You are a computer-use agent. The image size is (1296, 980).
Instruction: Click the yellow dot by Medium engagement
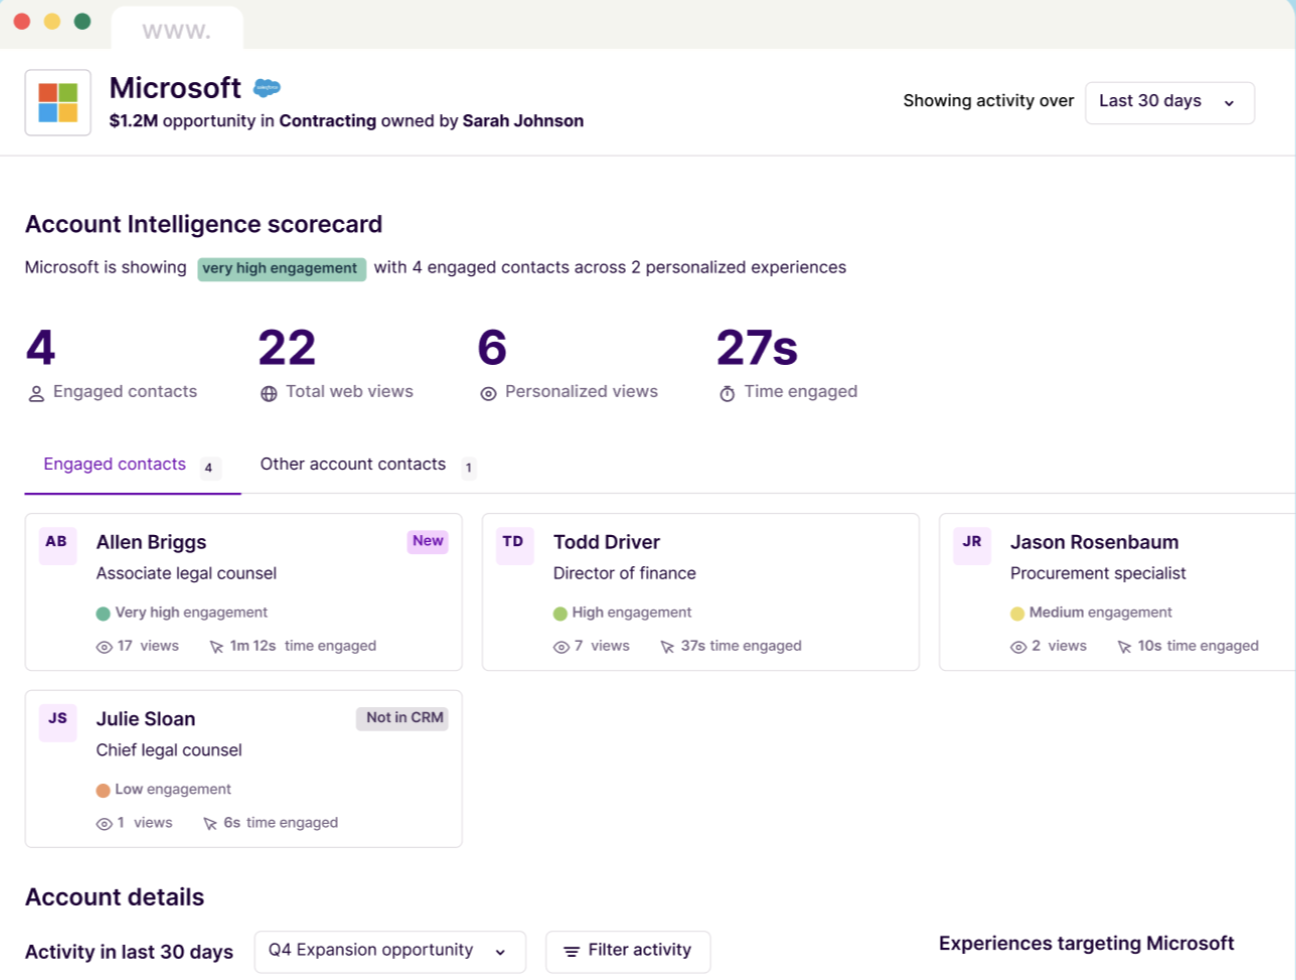pos(1017,613)
